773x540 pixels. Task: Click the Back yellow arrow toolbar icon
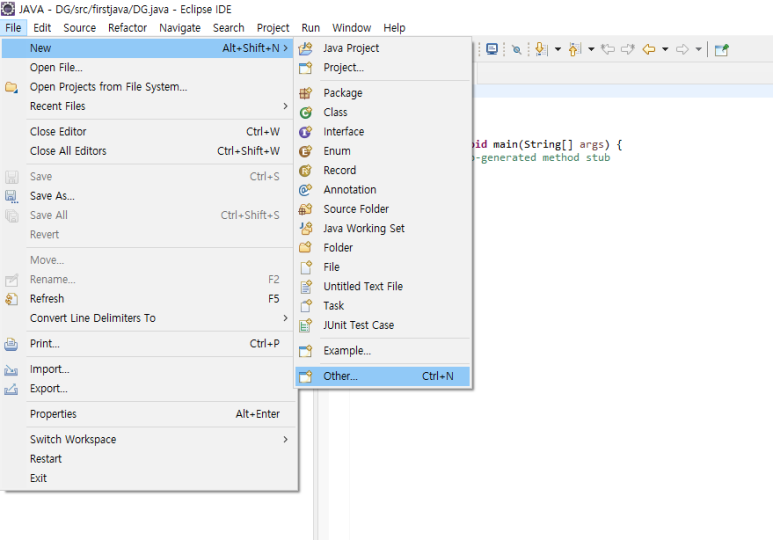tap(649, 49)
